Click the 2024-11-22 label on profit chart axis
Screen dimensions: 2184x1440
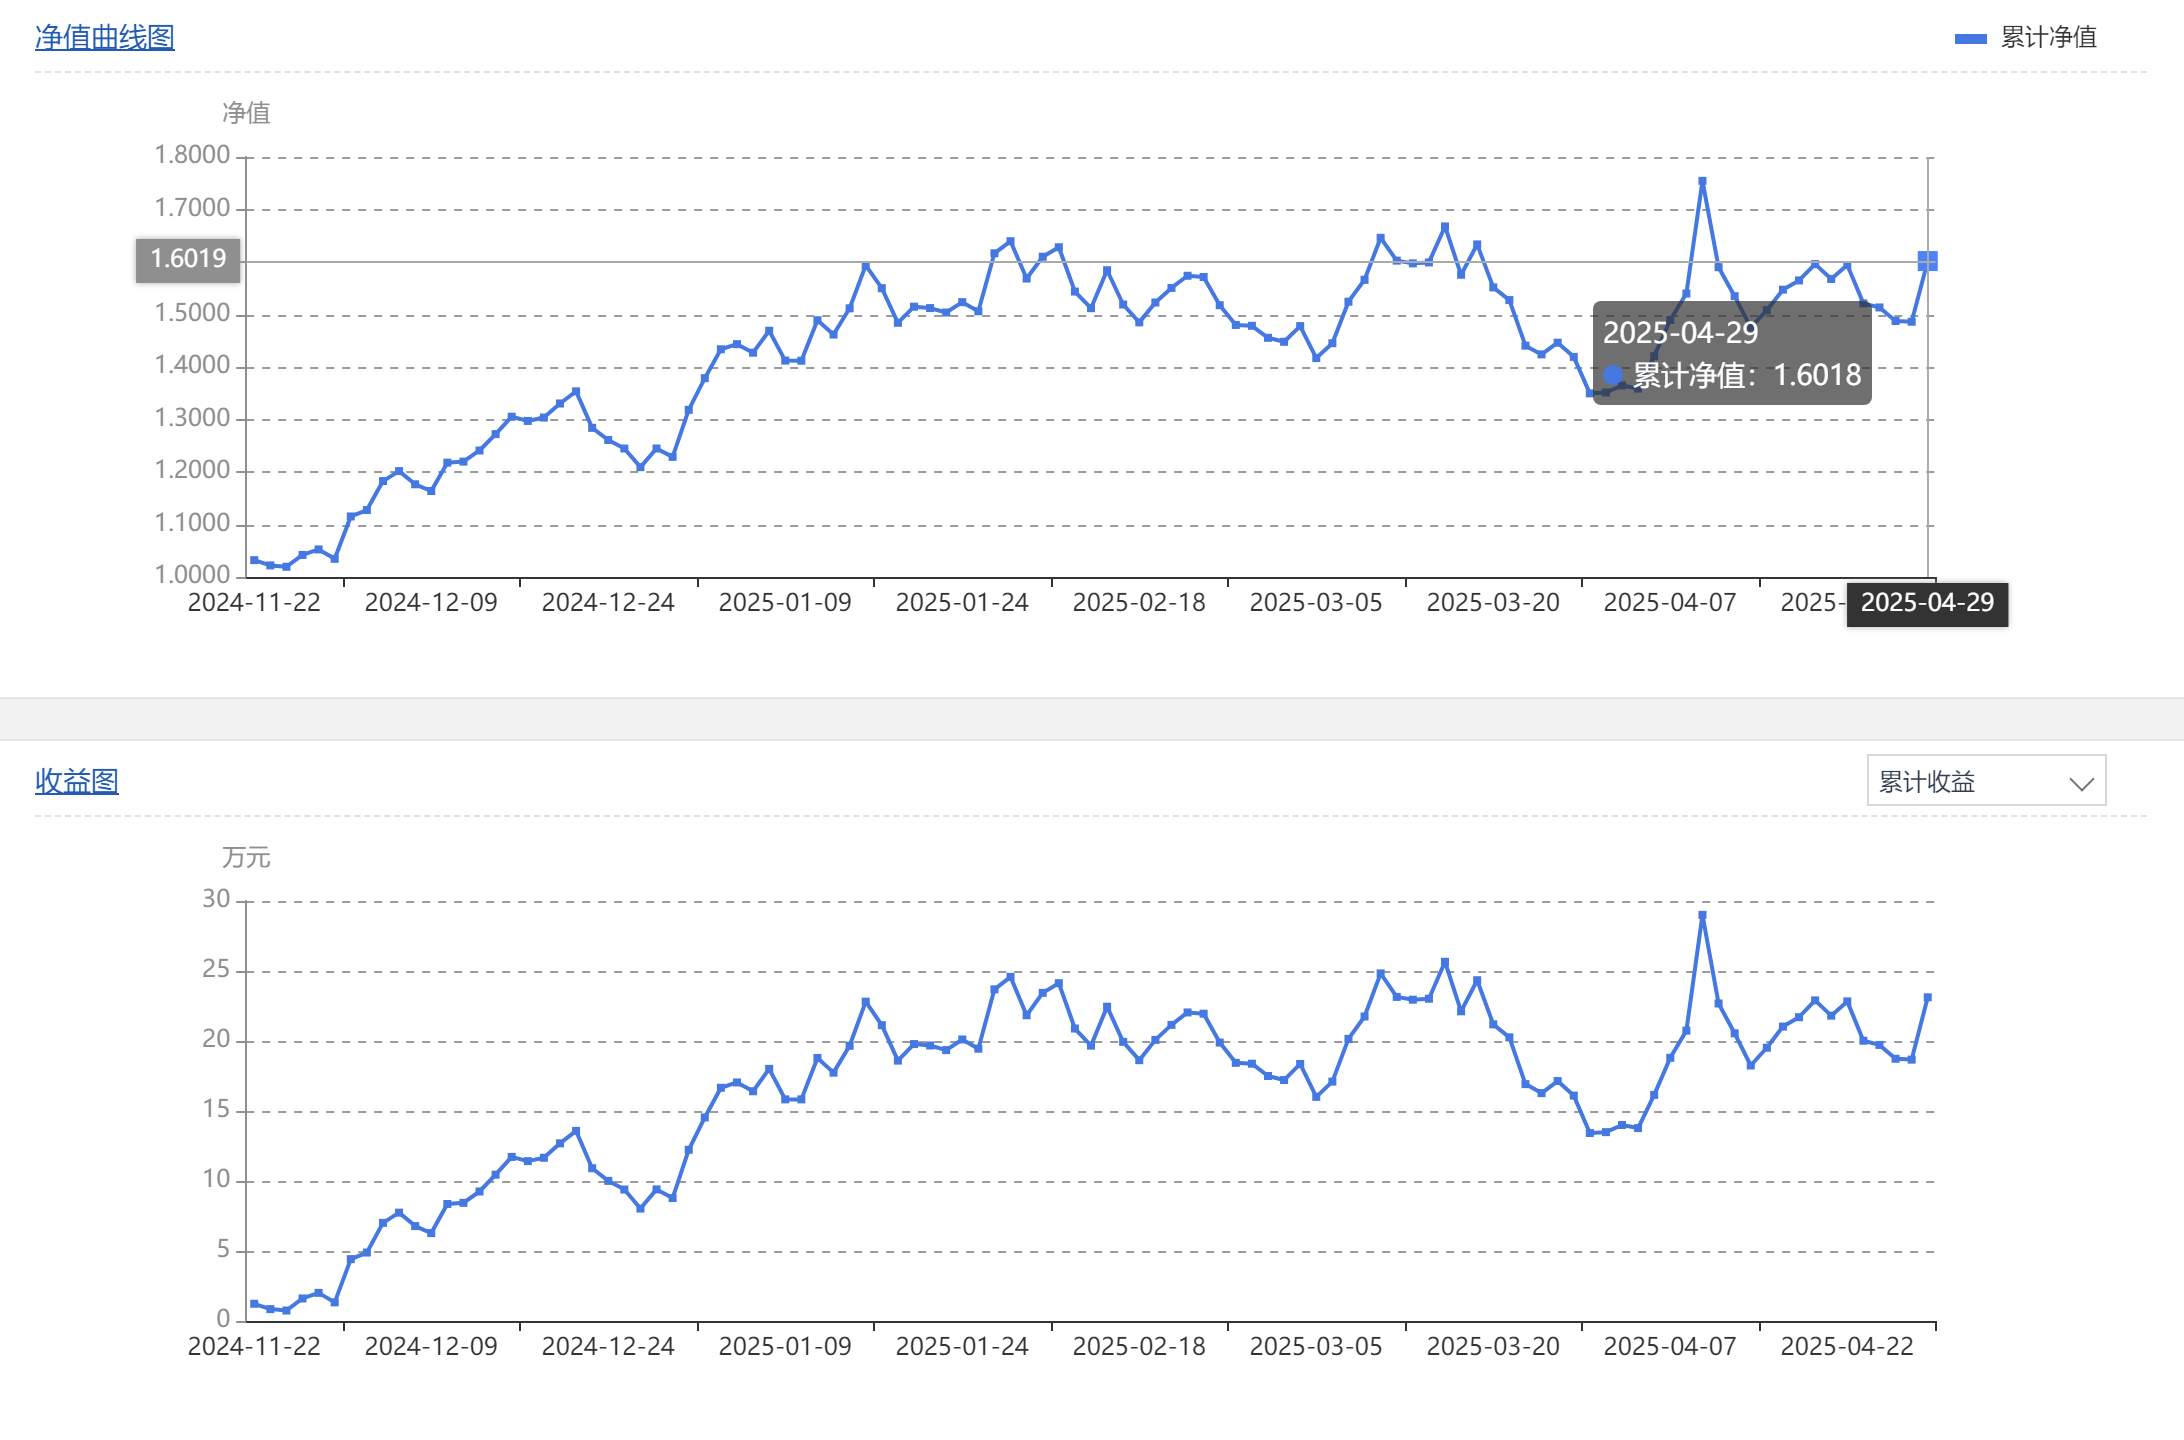click(254, 1347)
